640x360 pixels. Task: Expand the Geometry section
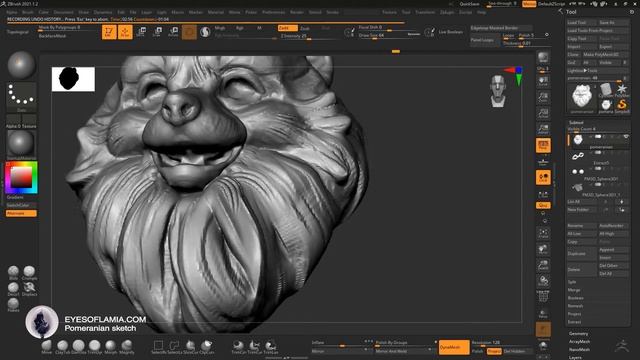point(578,334)
